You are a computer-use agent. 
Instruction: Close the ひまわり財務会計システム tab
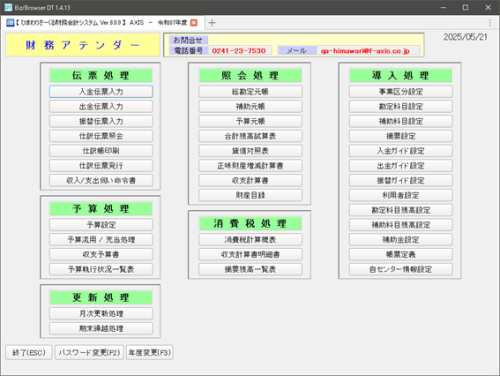point(194,23)
